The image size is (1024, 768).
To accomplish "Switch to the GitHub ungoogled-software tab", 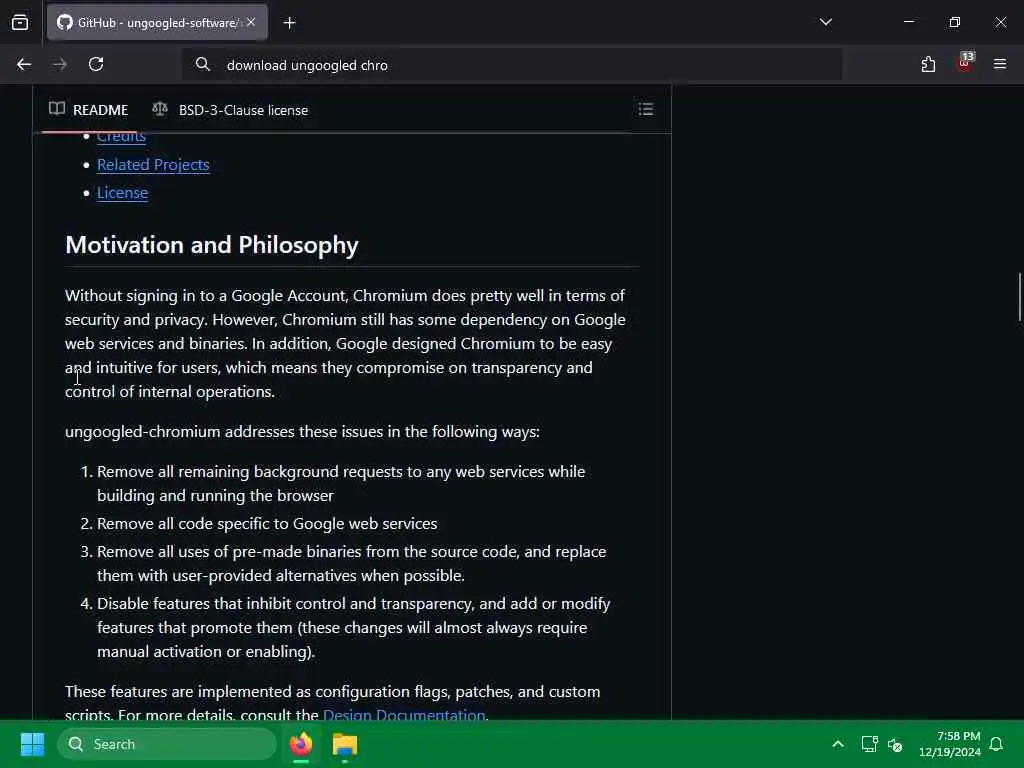I will 157,22.
